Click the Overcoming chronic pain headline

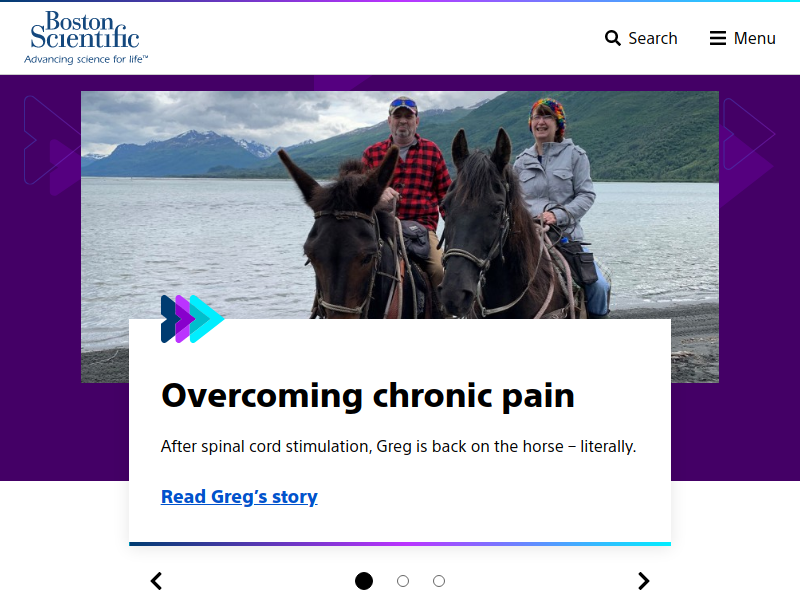click(368, 397)
